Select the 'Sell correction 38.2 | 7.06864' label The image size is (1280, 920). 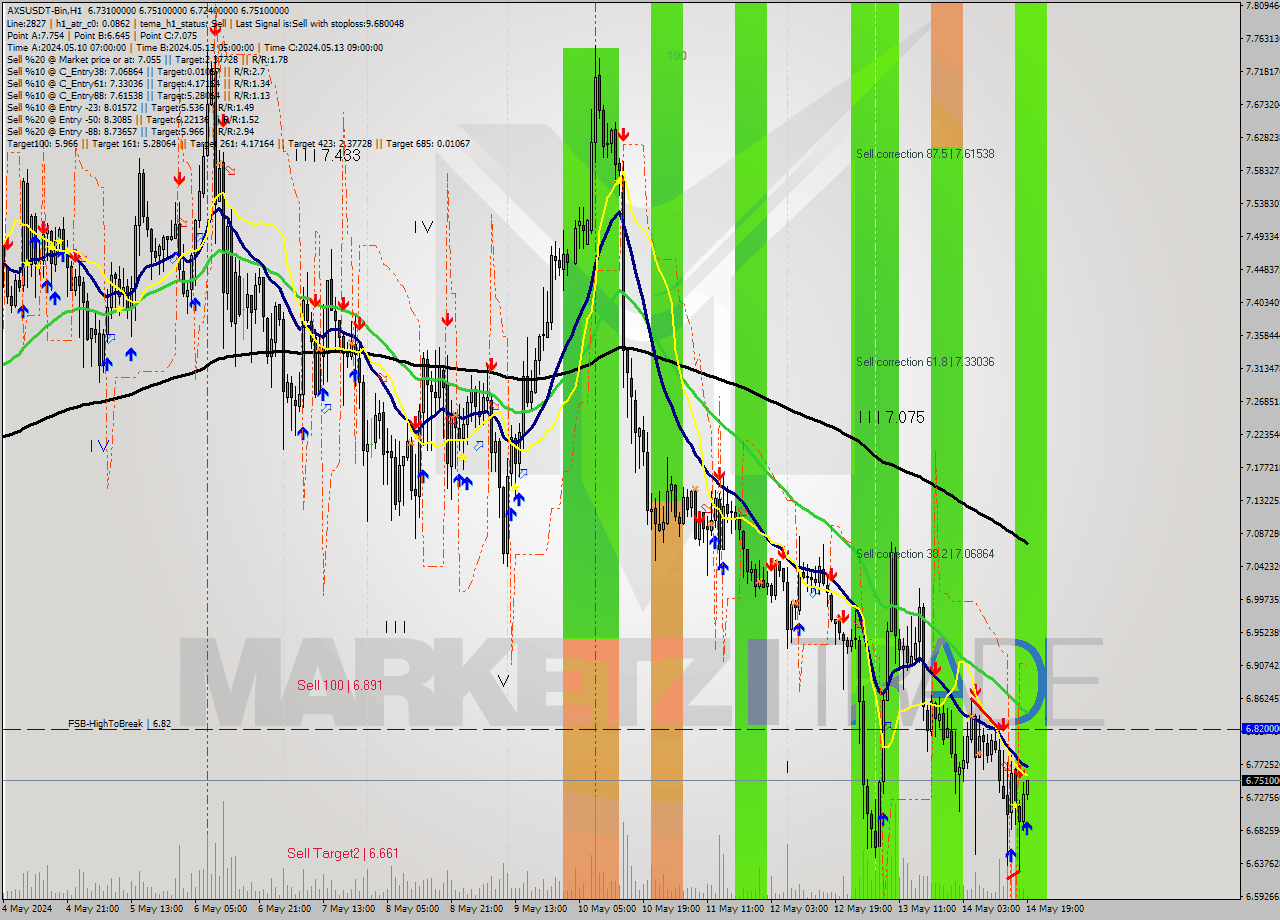[x=925, y=554]
